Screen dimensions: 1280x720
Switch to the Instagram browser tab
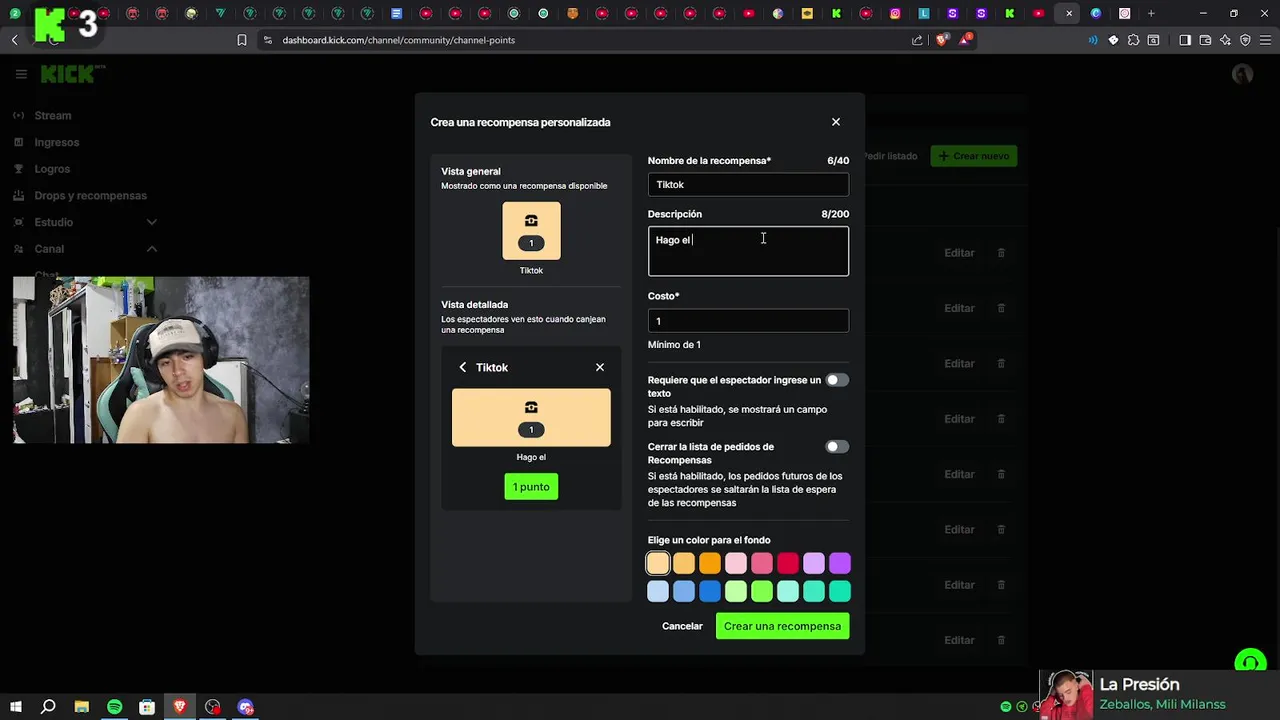tap(895, 14)
